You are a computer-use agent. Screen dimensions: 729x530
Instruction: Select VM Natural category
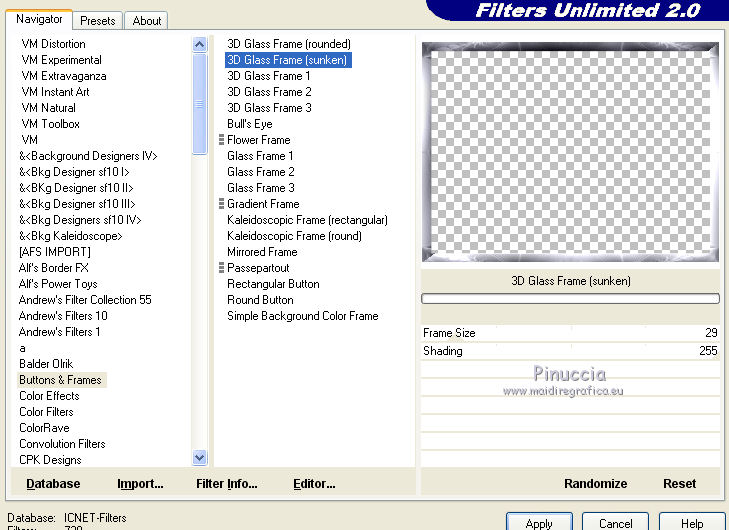click(x=48, y=108)
